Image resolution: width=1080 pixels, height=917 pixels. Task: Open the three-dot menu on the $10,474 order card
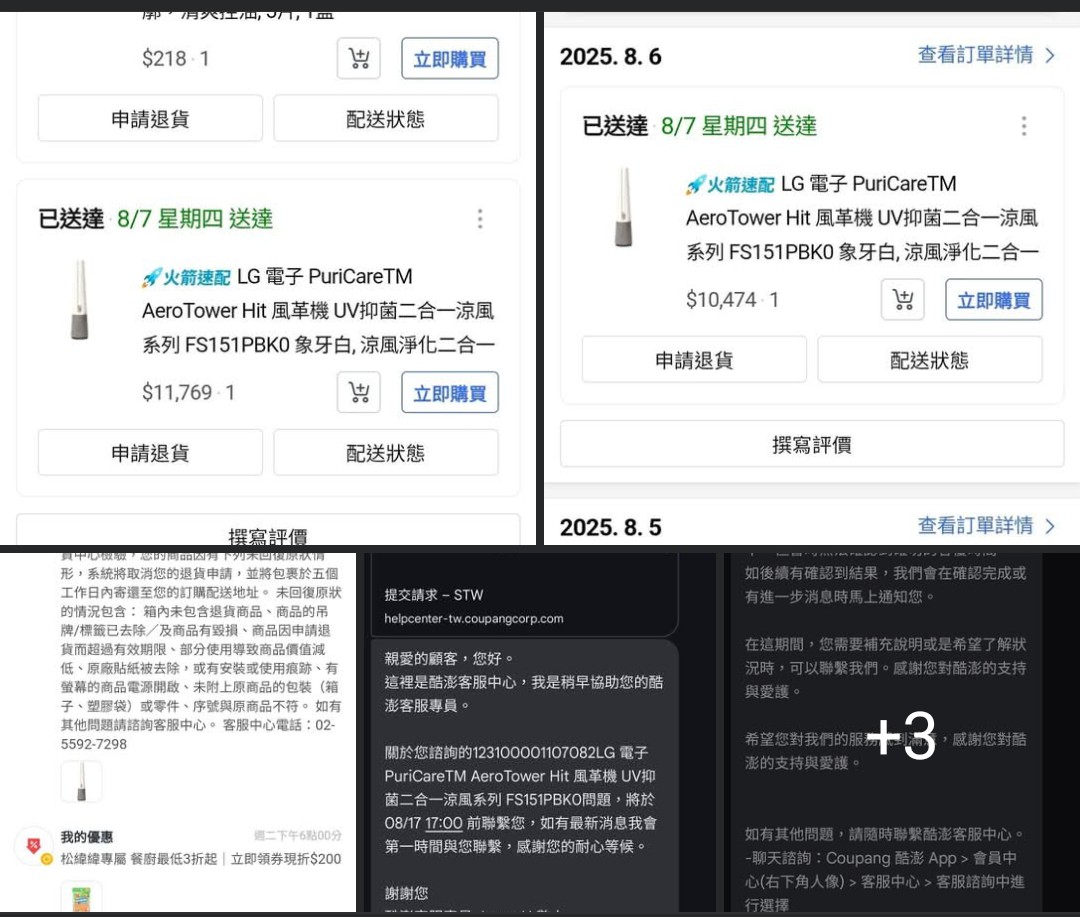tap(1024, 126)
